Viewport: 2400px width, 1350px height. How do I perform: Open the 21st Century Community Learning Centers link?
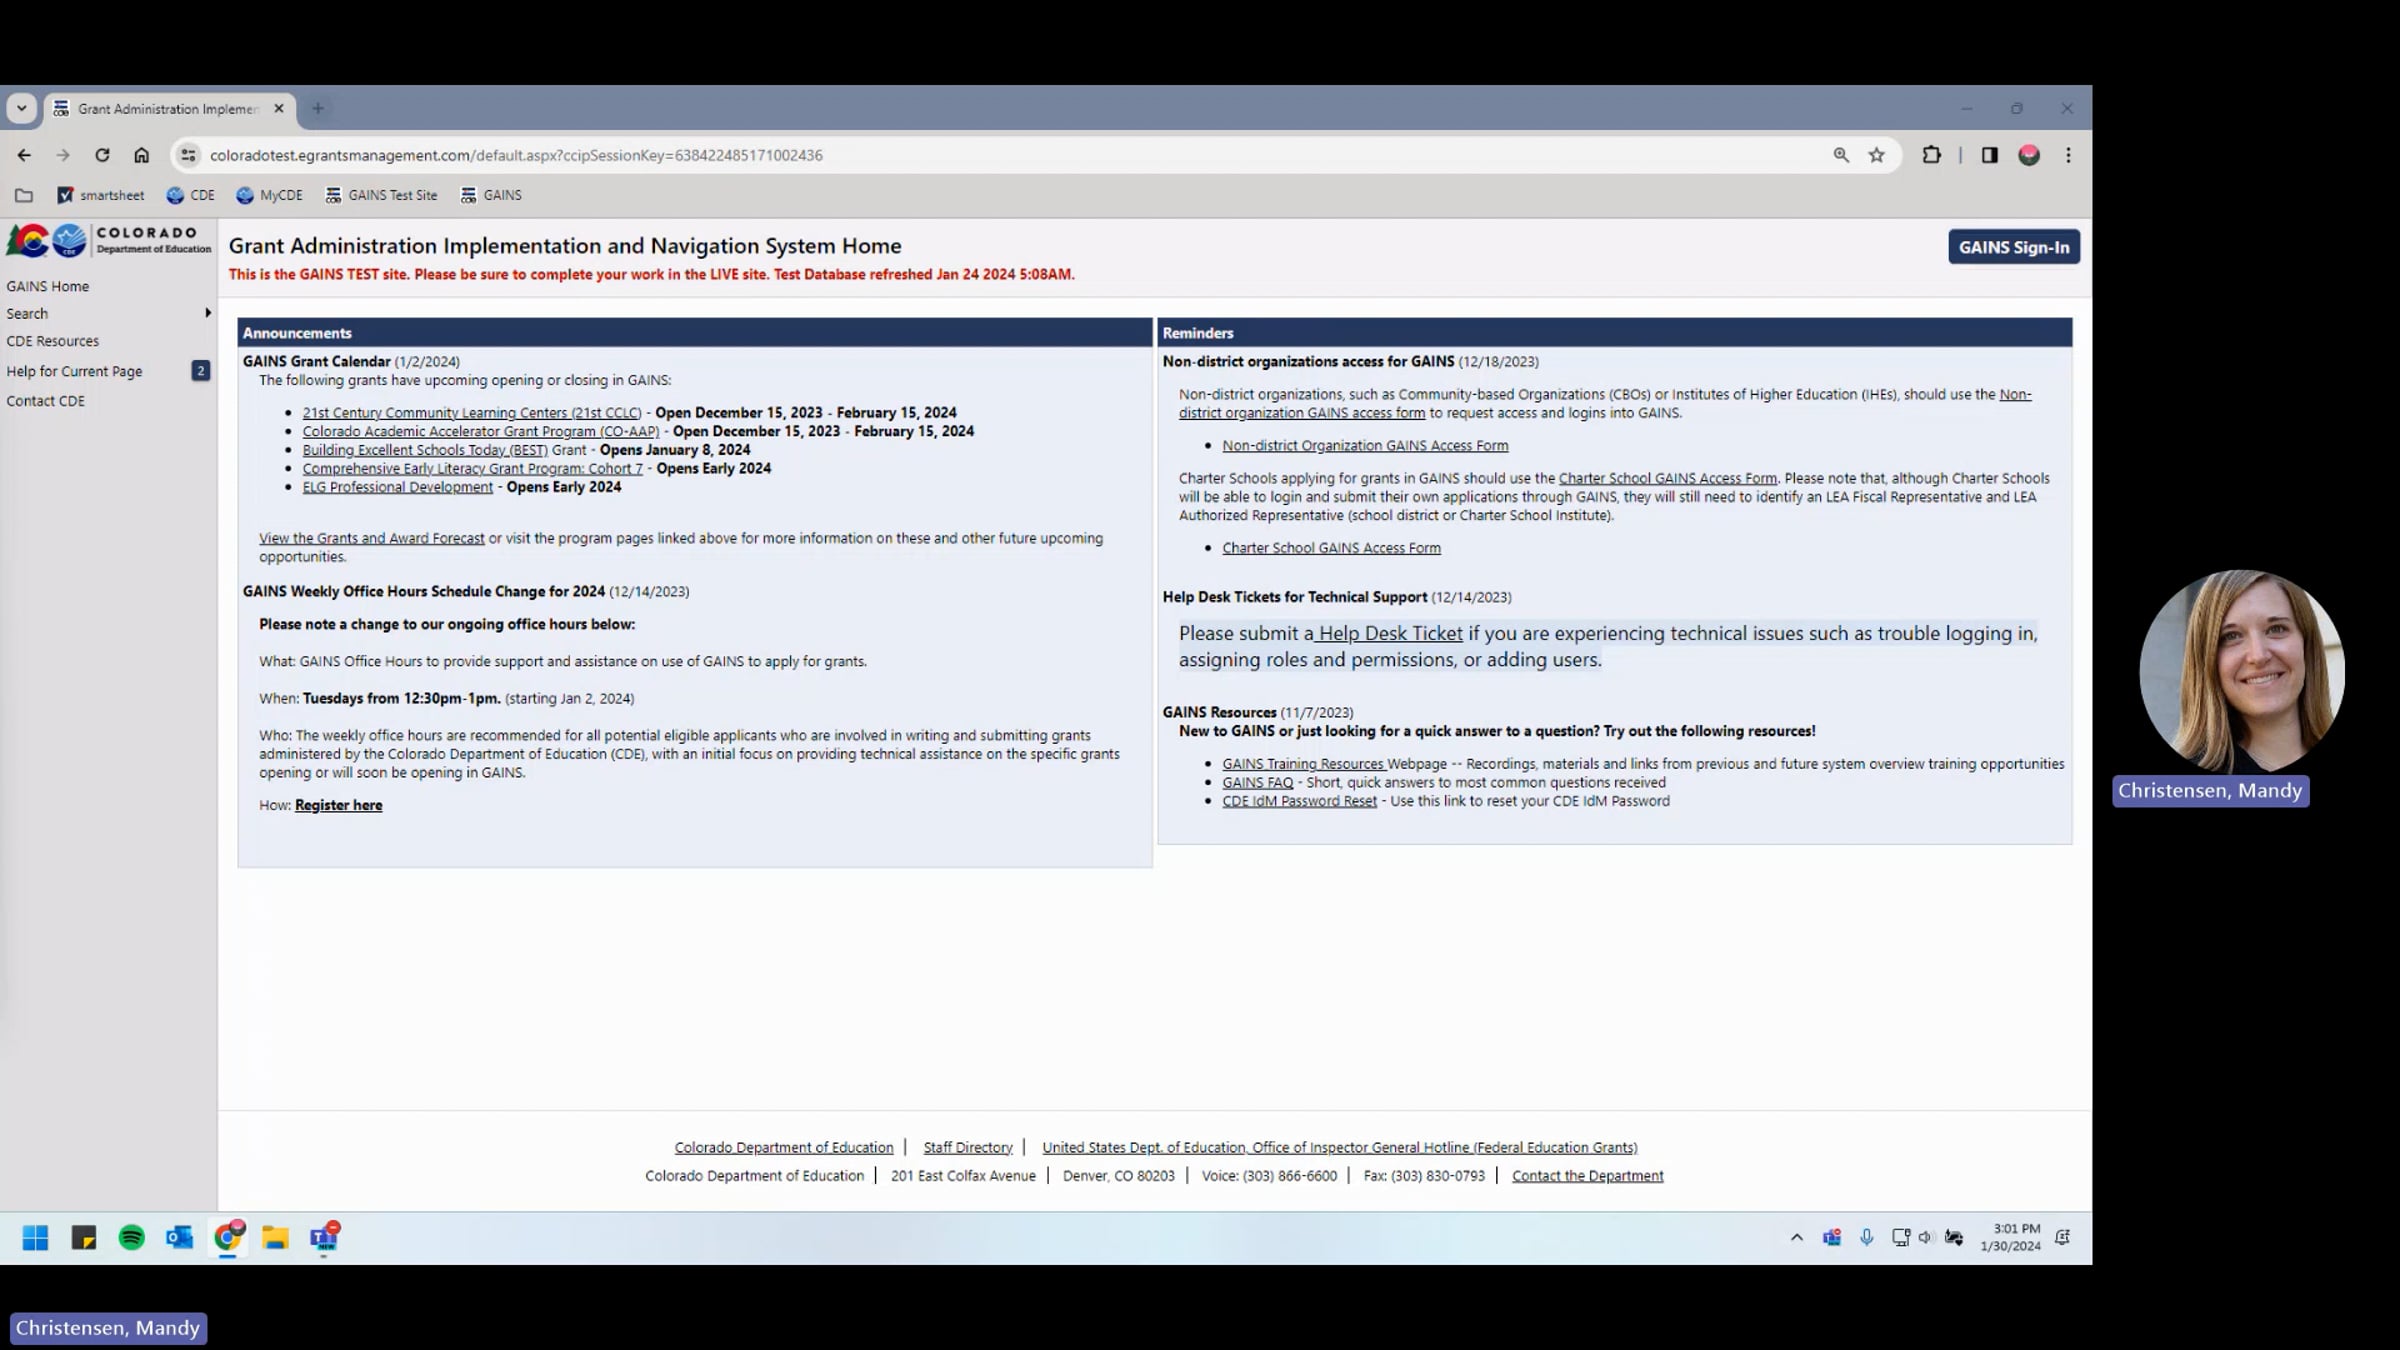coord(472,413)
